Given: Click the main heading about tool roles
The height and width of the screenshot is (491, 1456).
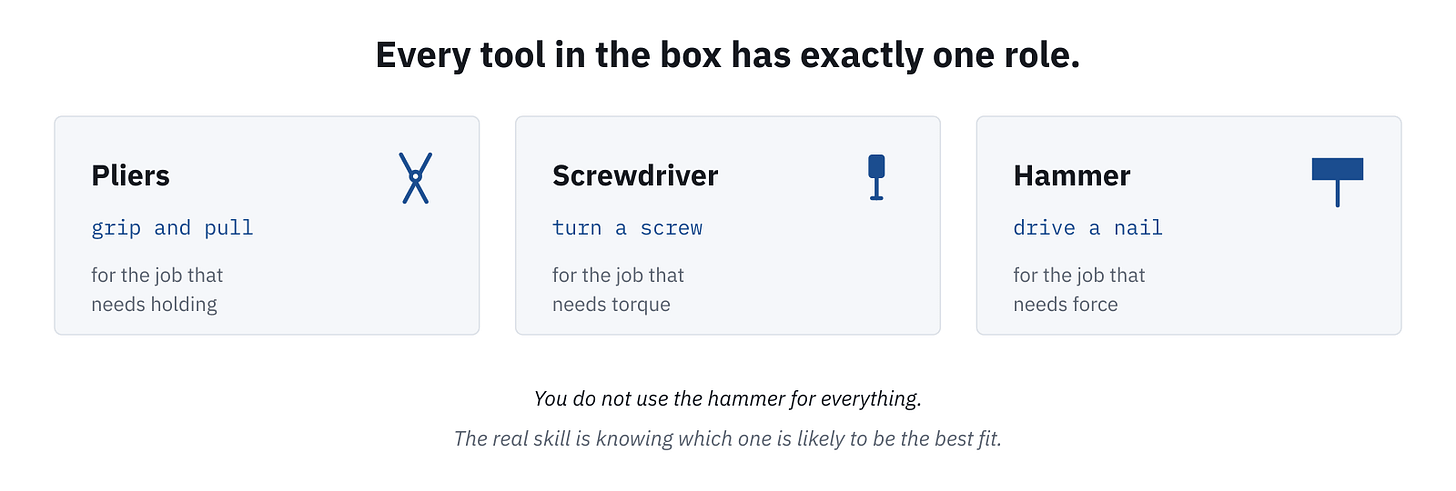Looking at the screenshot, I should 728,55.
